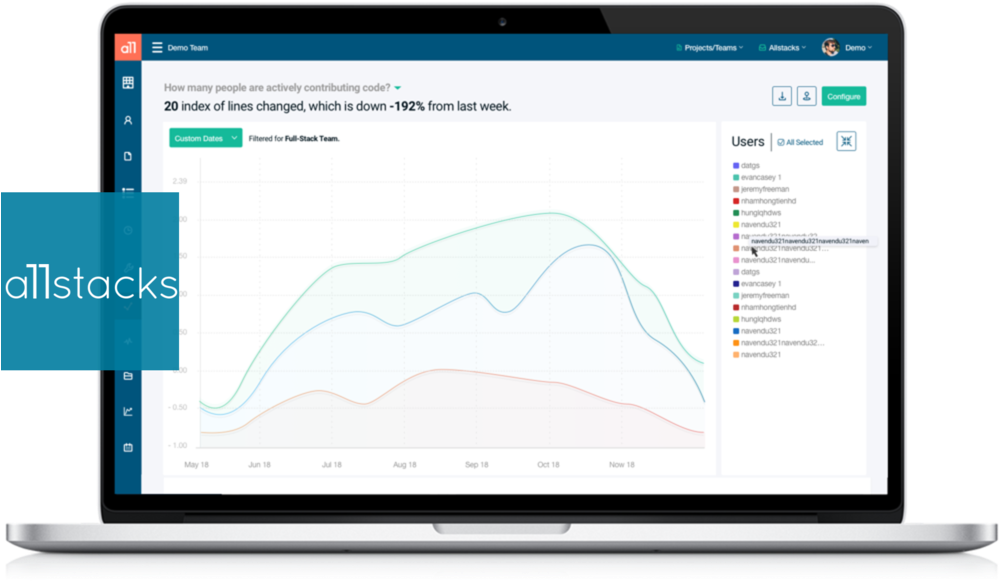999x581 pixels.
Task: Select user 'navendu321' beside the yellow swatch
Action: coord(761,224)
